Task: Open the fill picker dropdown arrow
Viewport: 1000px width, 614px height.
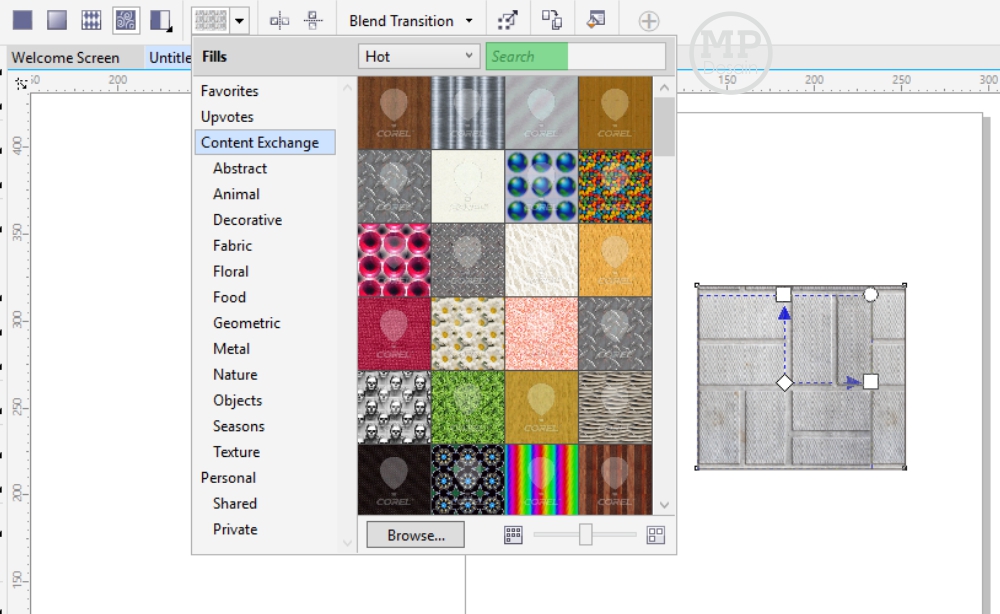Action: pyautogui.click(x=236, y=18)
